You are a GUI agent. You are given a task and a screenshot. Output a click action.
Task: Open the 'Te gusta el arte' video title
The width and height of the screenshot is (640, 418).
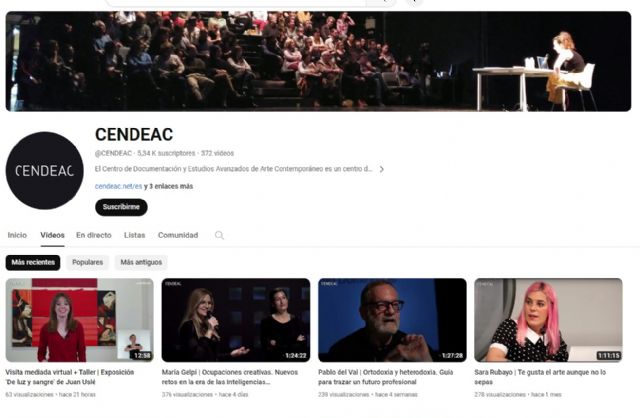click(540, 377)
